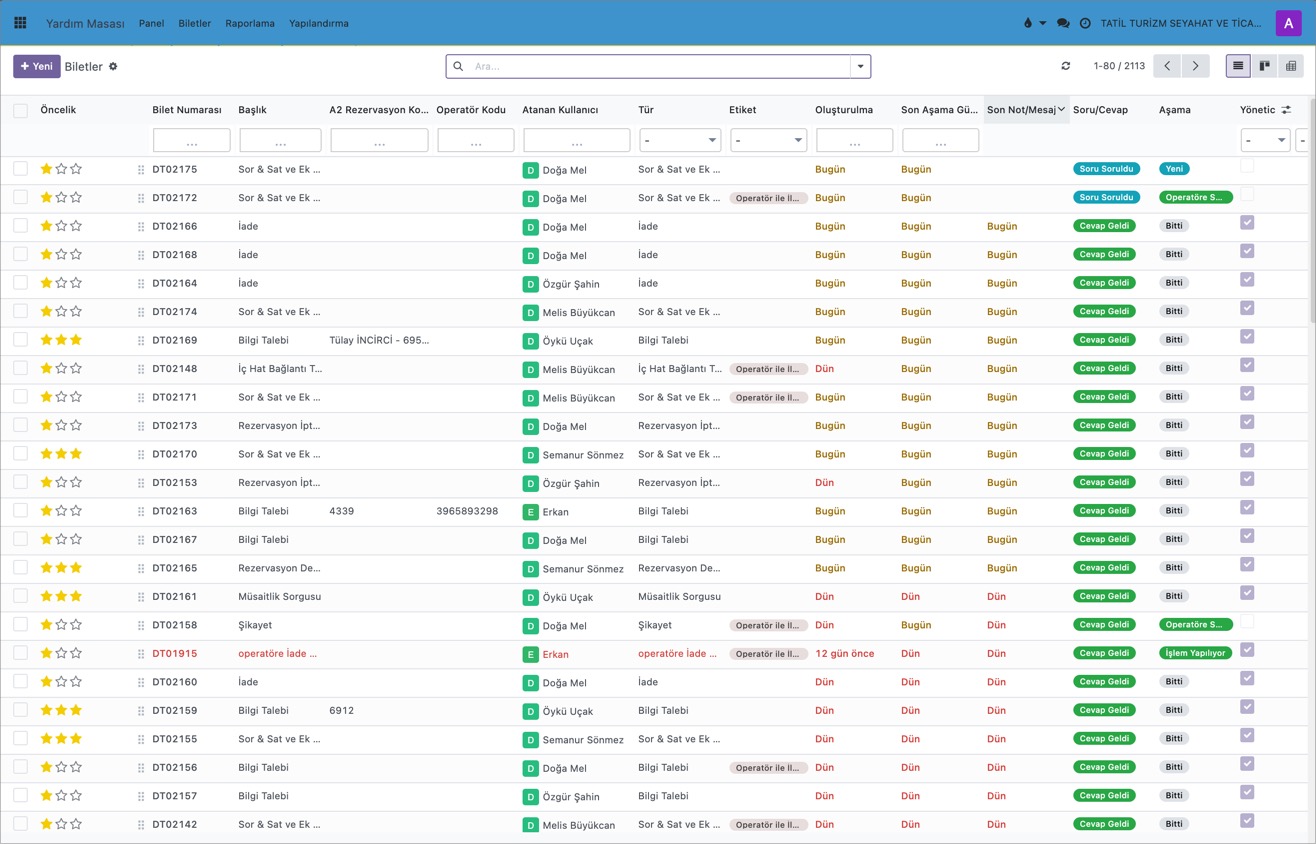Switch to kanban view
Screen dimensions: 1316x844
coord(1265,66)
